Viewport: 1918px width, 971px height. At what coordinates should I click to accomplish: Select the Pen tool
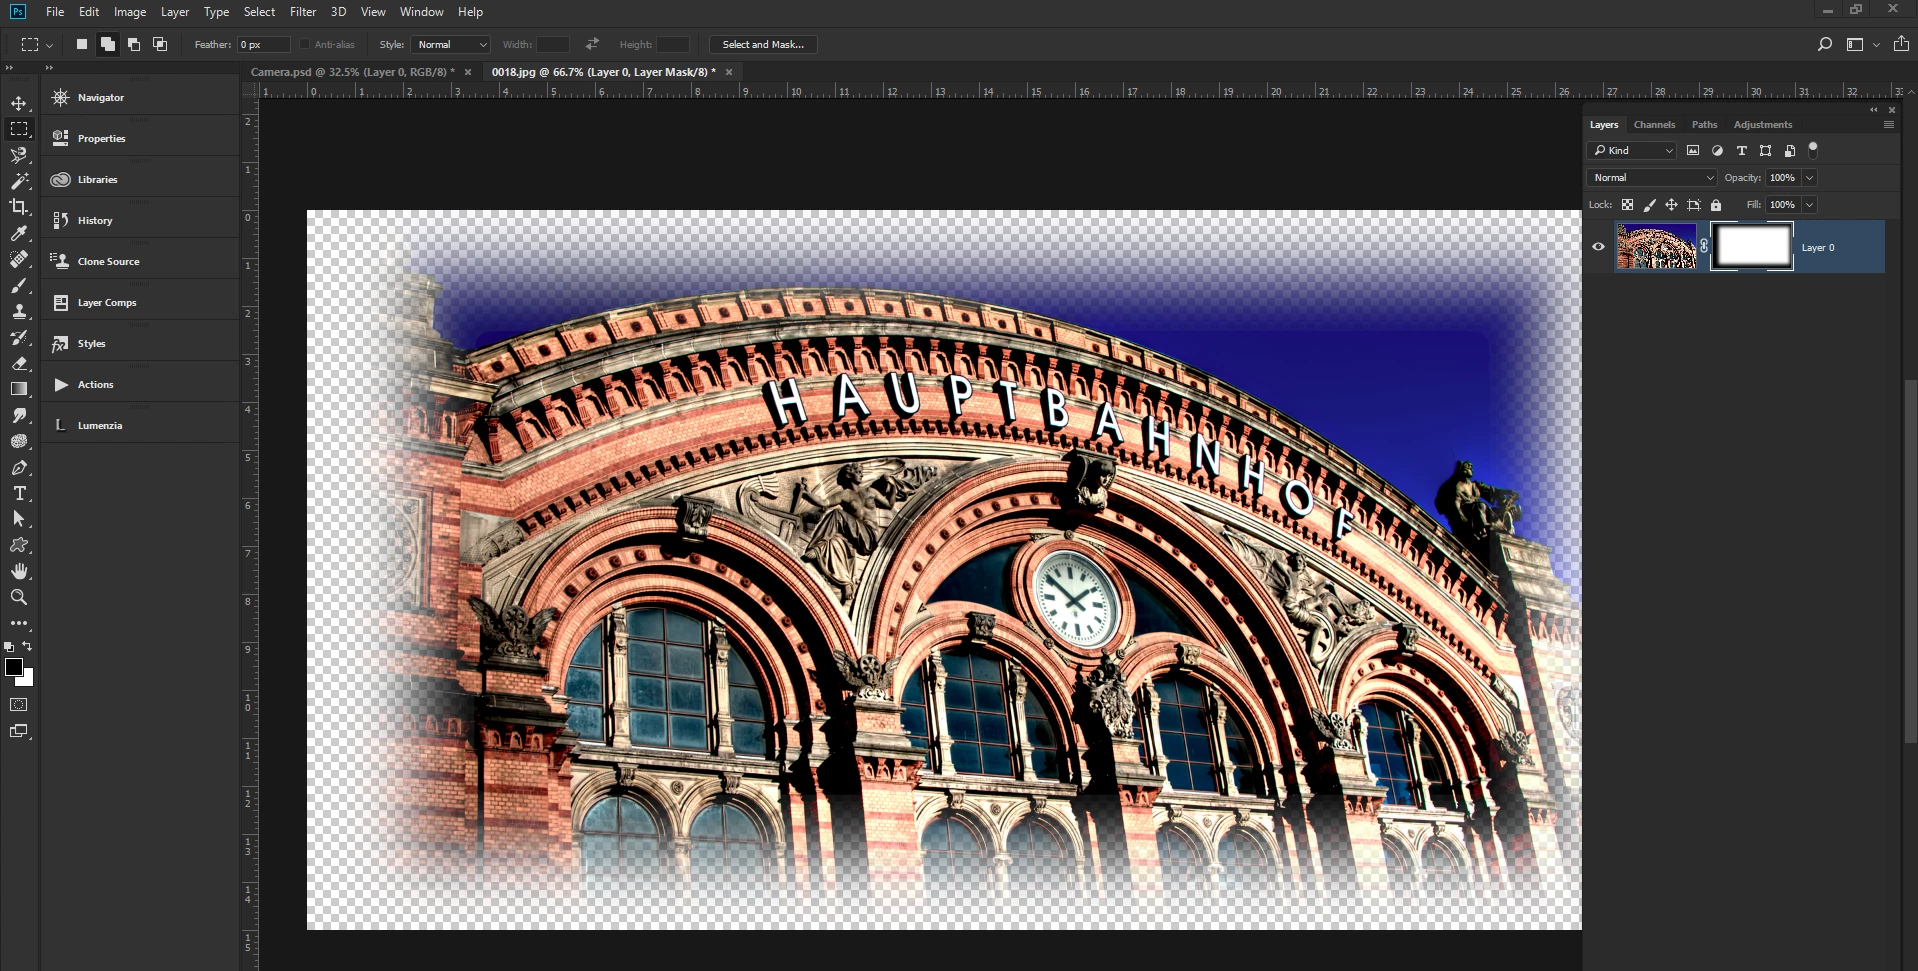coord(19,467)
